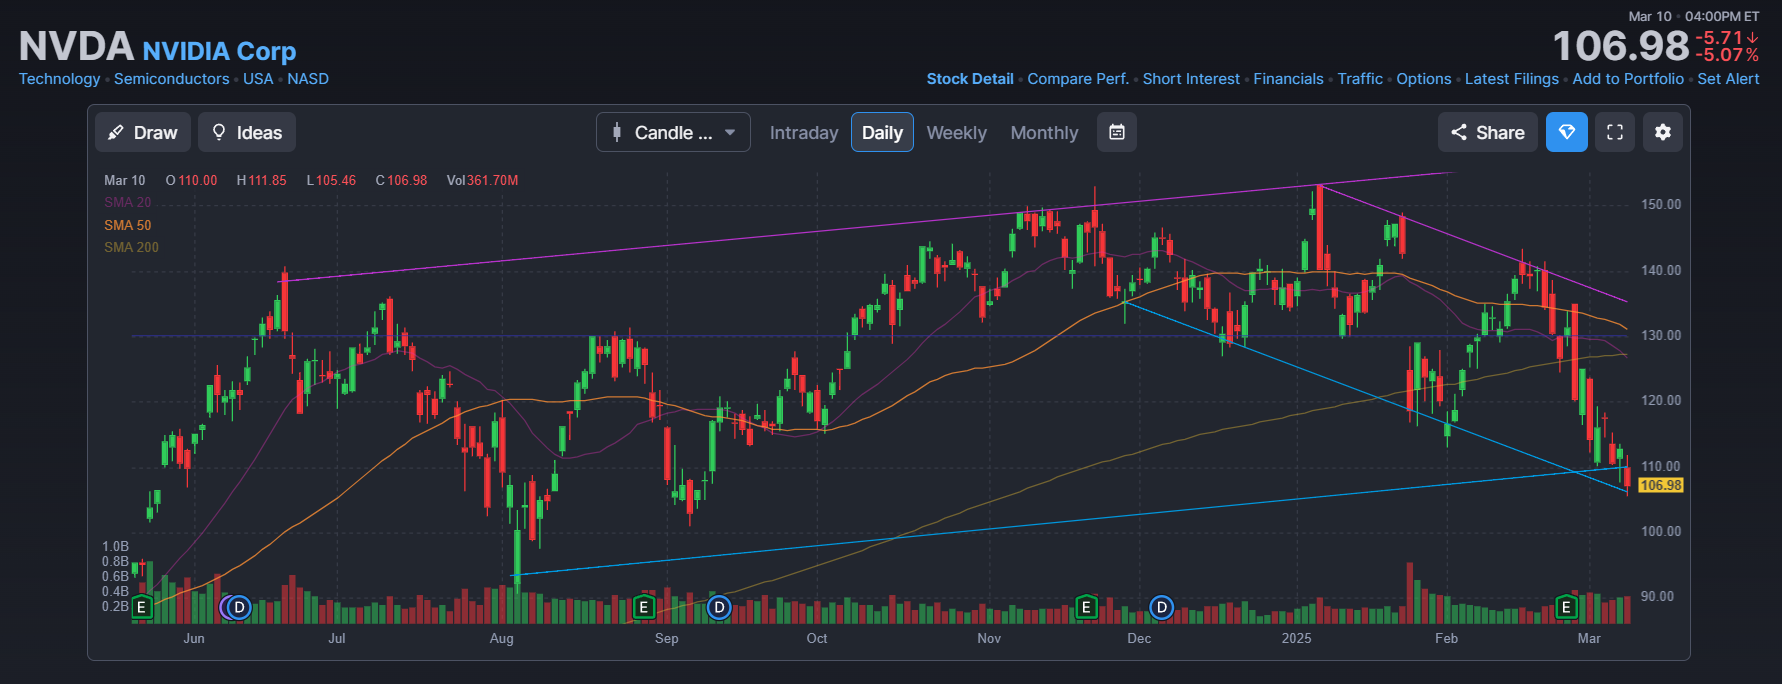Select the Stock Detail tab link
This screenshot has width=1782, height=684.
970,79
